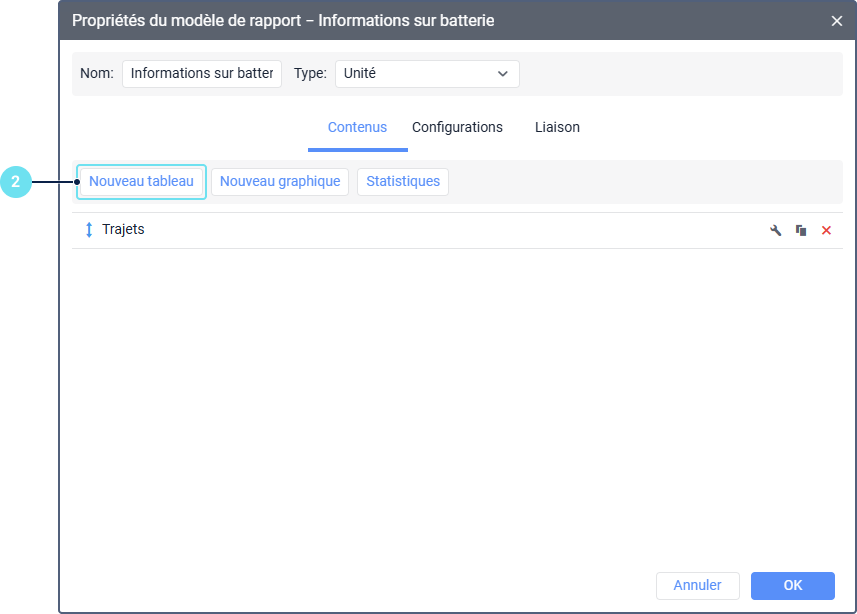The width and height of the screenshot is (857, 614).
Task: Delete the Trajets table with red X
Action: tap(826, 230)
